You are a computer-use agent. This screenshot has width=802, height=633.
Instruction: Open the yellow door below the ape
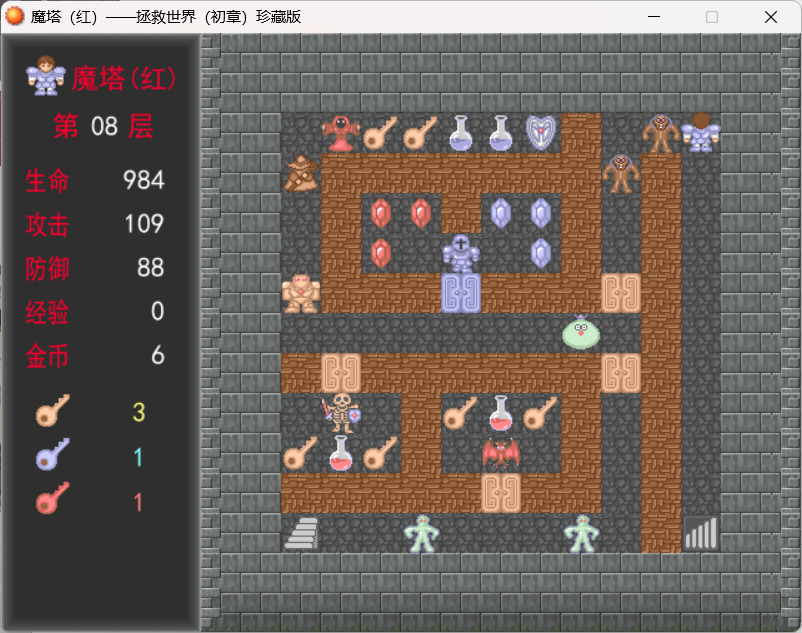(x=621, y=293)
